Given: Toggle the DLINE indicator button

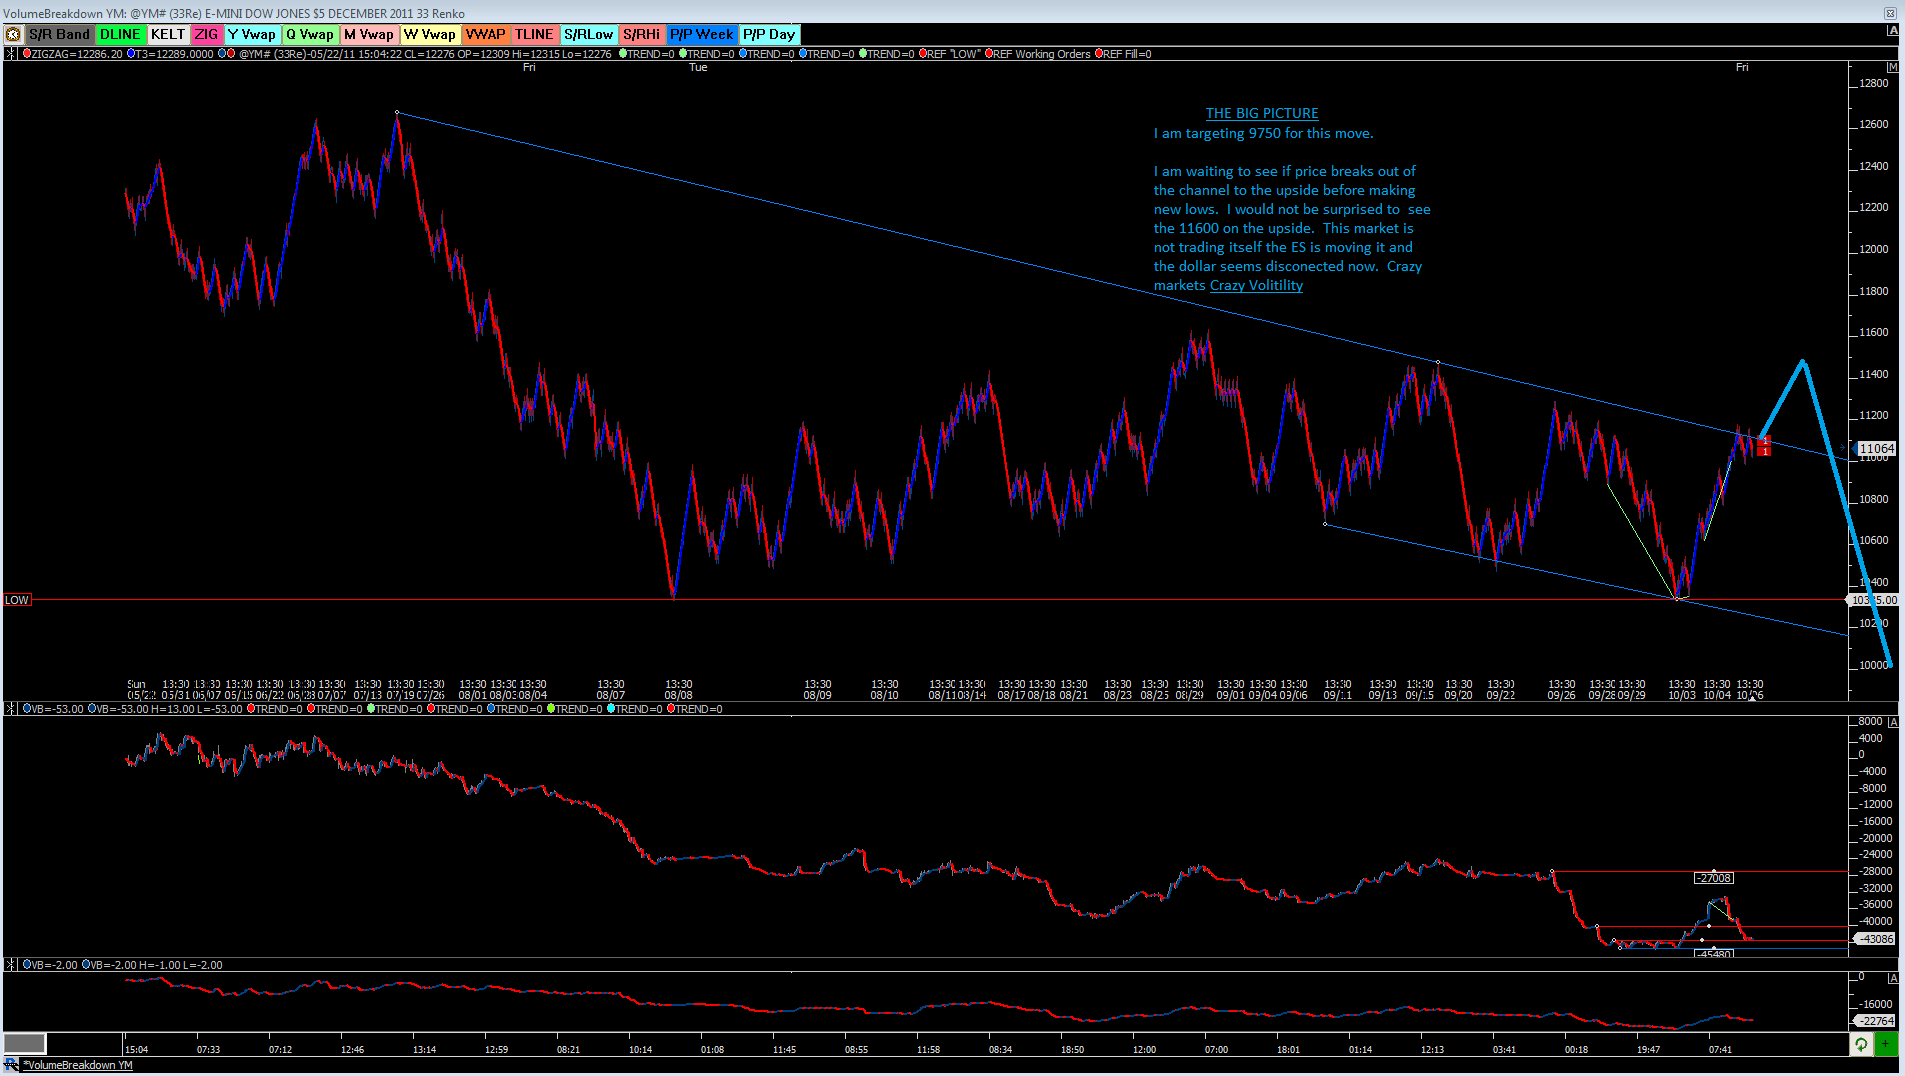Looking at the screenshot, I should point(121,35).
